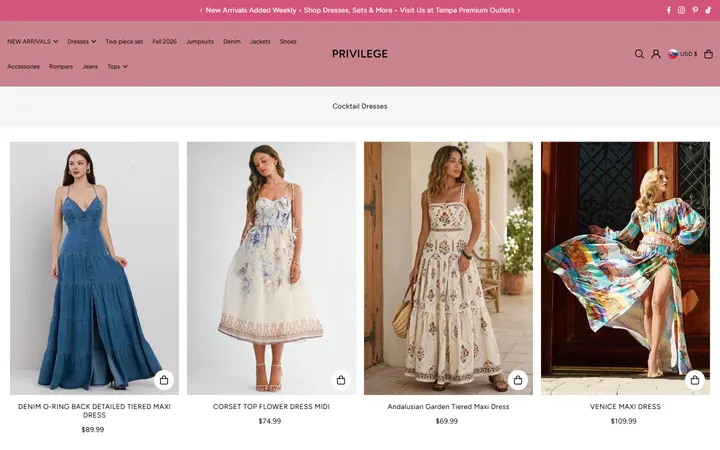The width and height of the screenshot is (720, 450).
Task: Open CORSET TOP FLOWER DRESS MIDI title
Action: (x=271, y=406)
